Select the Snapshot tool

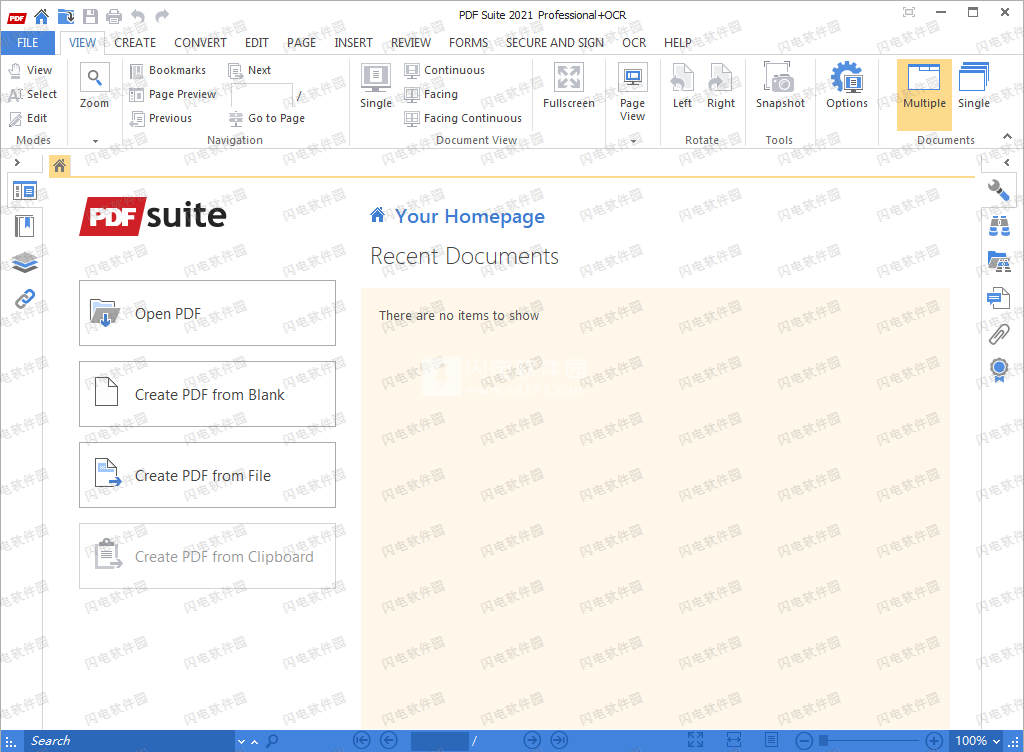[780, 86]
